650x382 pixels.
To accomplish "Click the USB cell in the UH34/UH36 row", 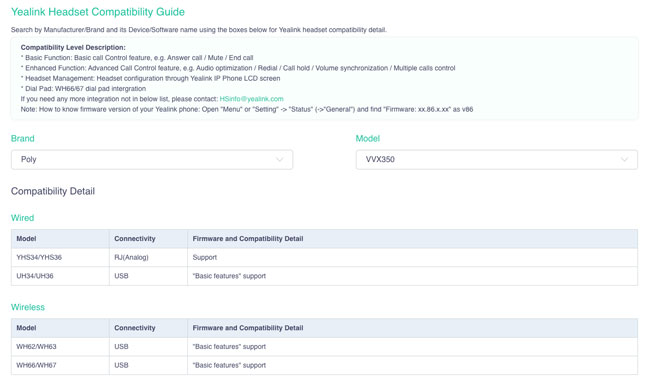I will [148, 276].
